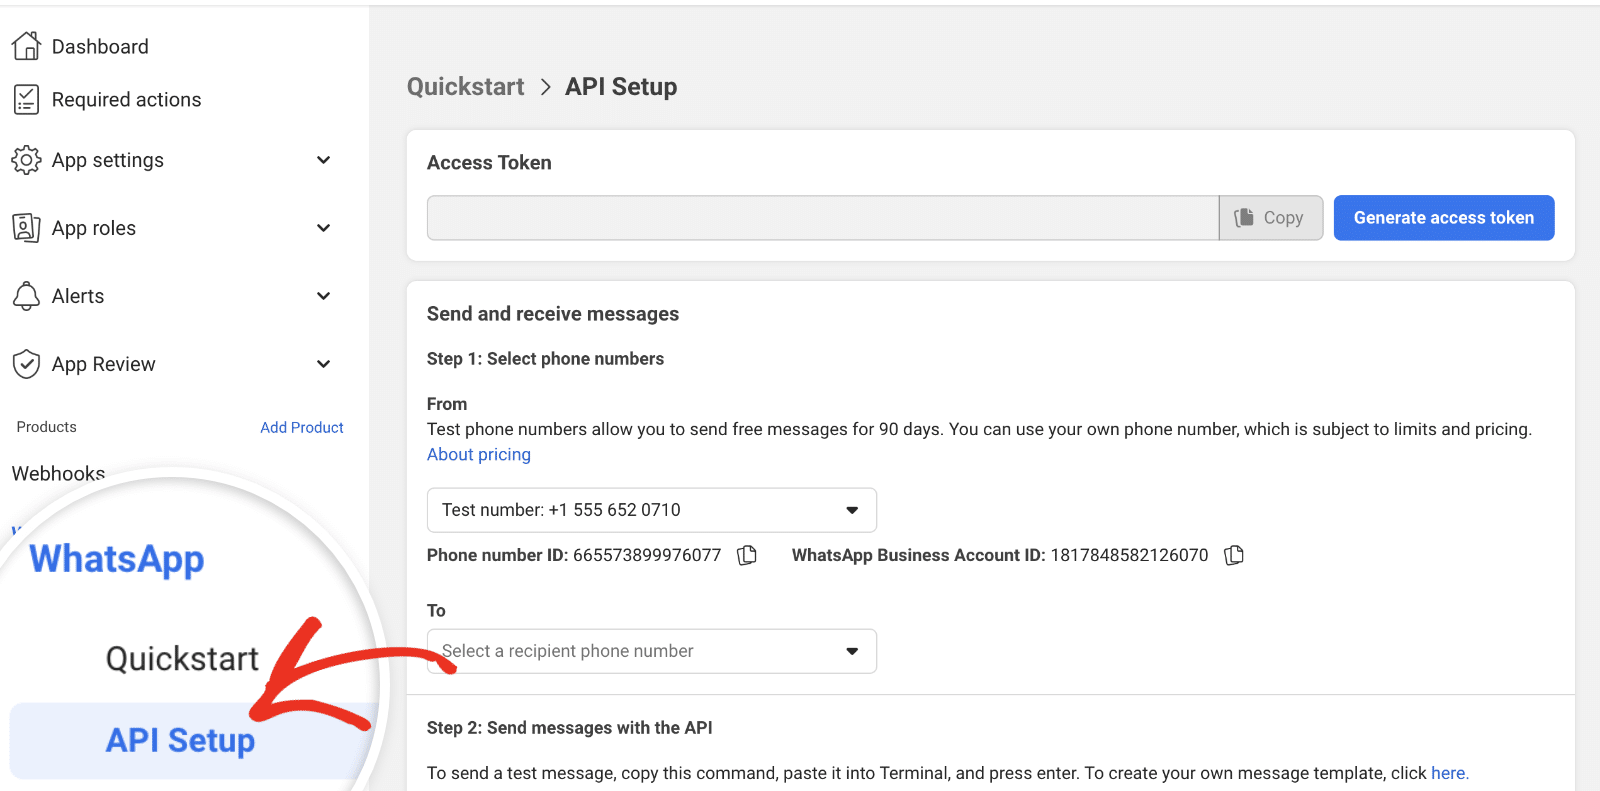The height and width of the screenshot is (791, 1600).
Task: Open the About pricing link
Action: pyautogui.click(x=479, y=454)
